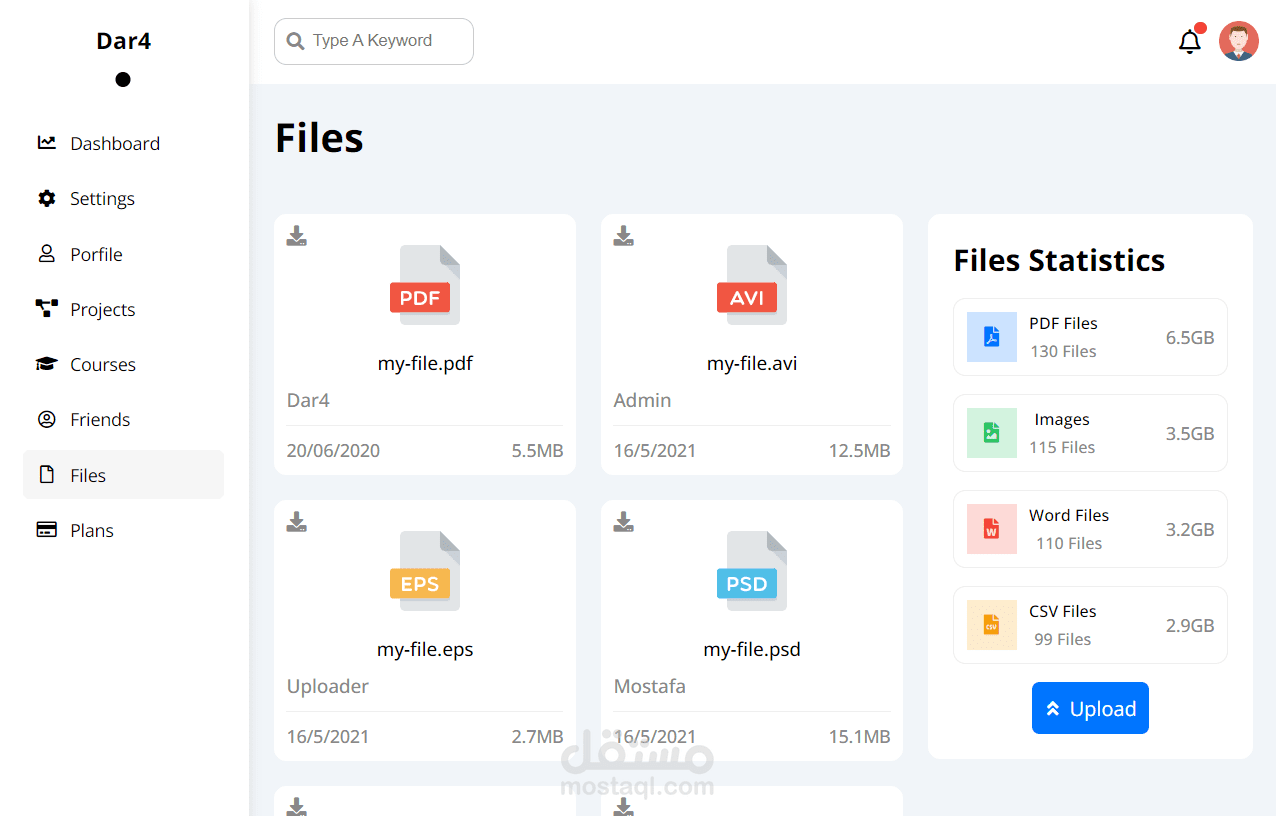Click the 3.2GB statistics value
Image resolution: width=1276 pixels, height=816 pixels.
[x=1190, y=529]
